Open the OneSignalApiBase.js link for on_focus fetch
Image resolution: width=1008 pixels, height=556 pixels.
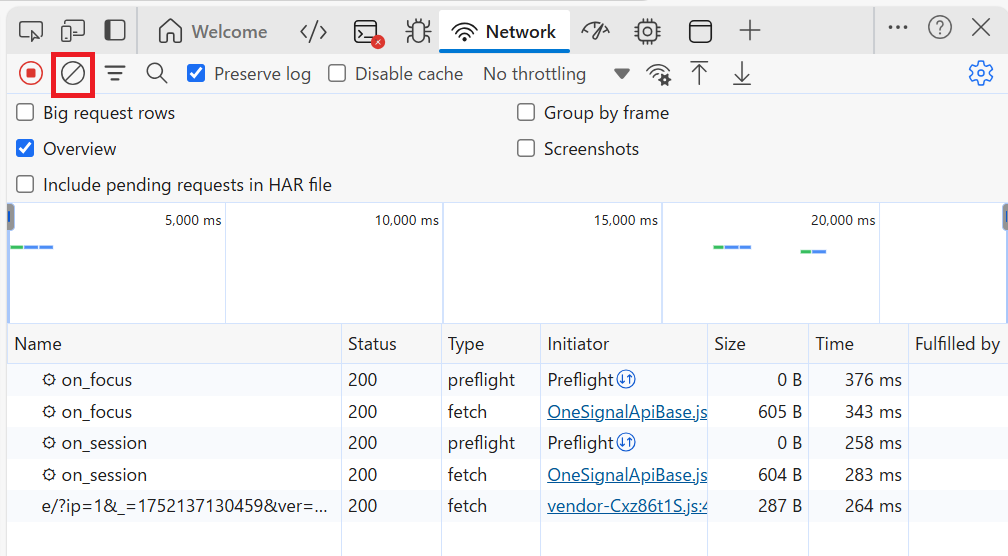pyautogui.click(x=626, y=411)
